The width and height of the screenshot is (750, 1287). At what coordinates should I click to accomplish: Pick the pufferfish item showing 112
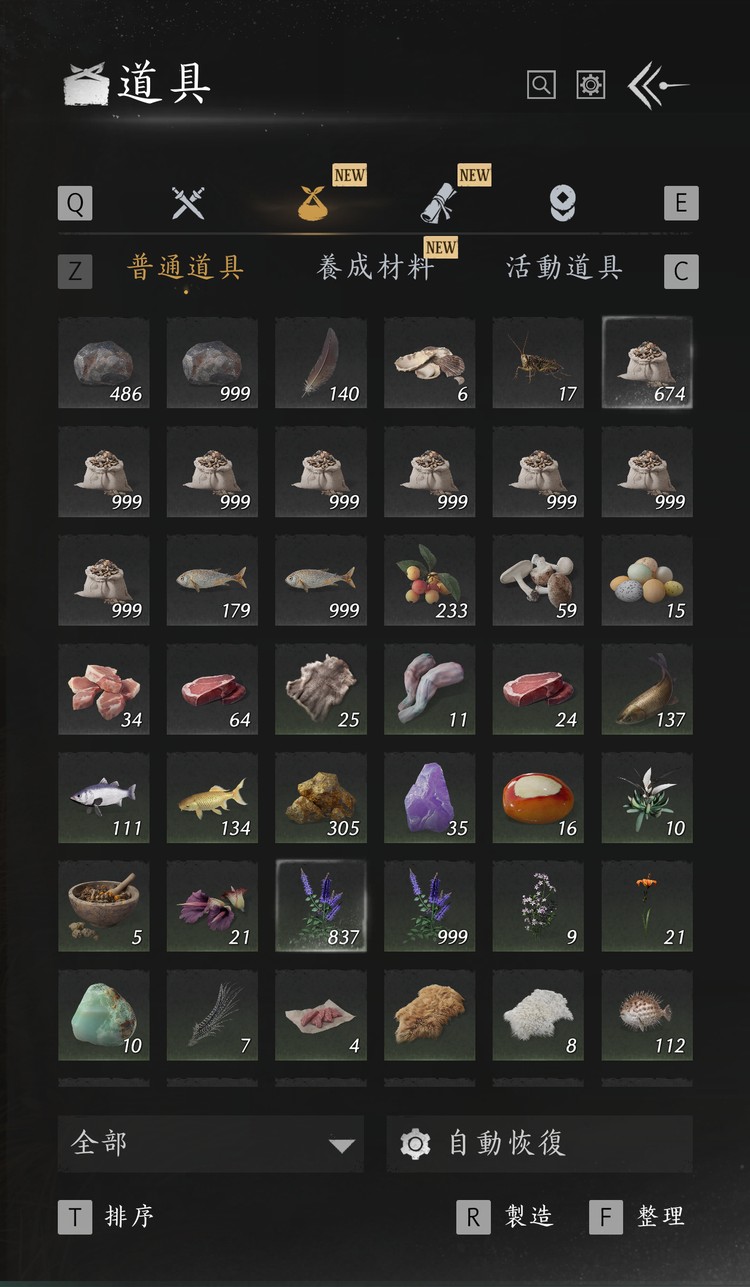click(647, 1014)
